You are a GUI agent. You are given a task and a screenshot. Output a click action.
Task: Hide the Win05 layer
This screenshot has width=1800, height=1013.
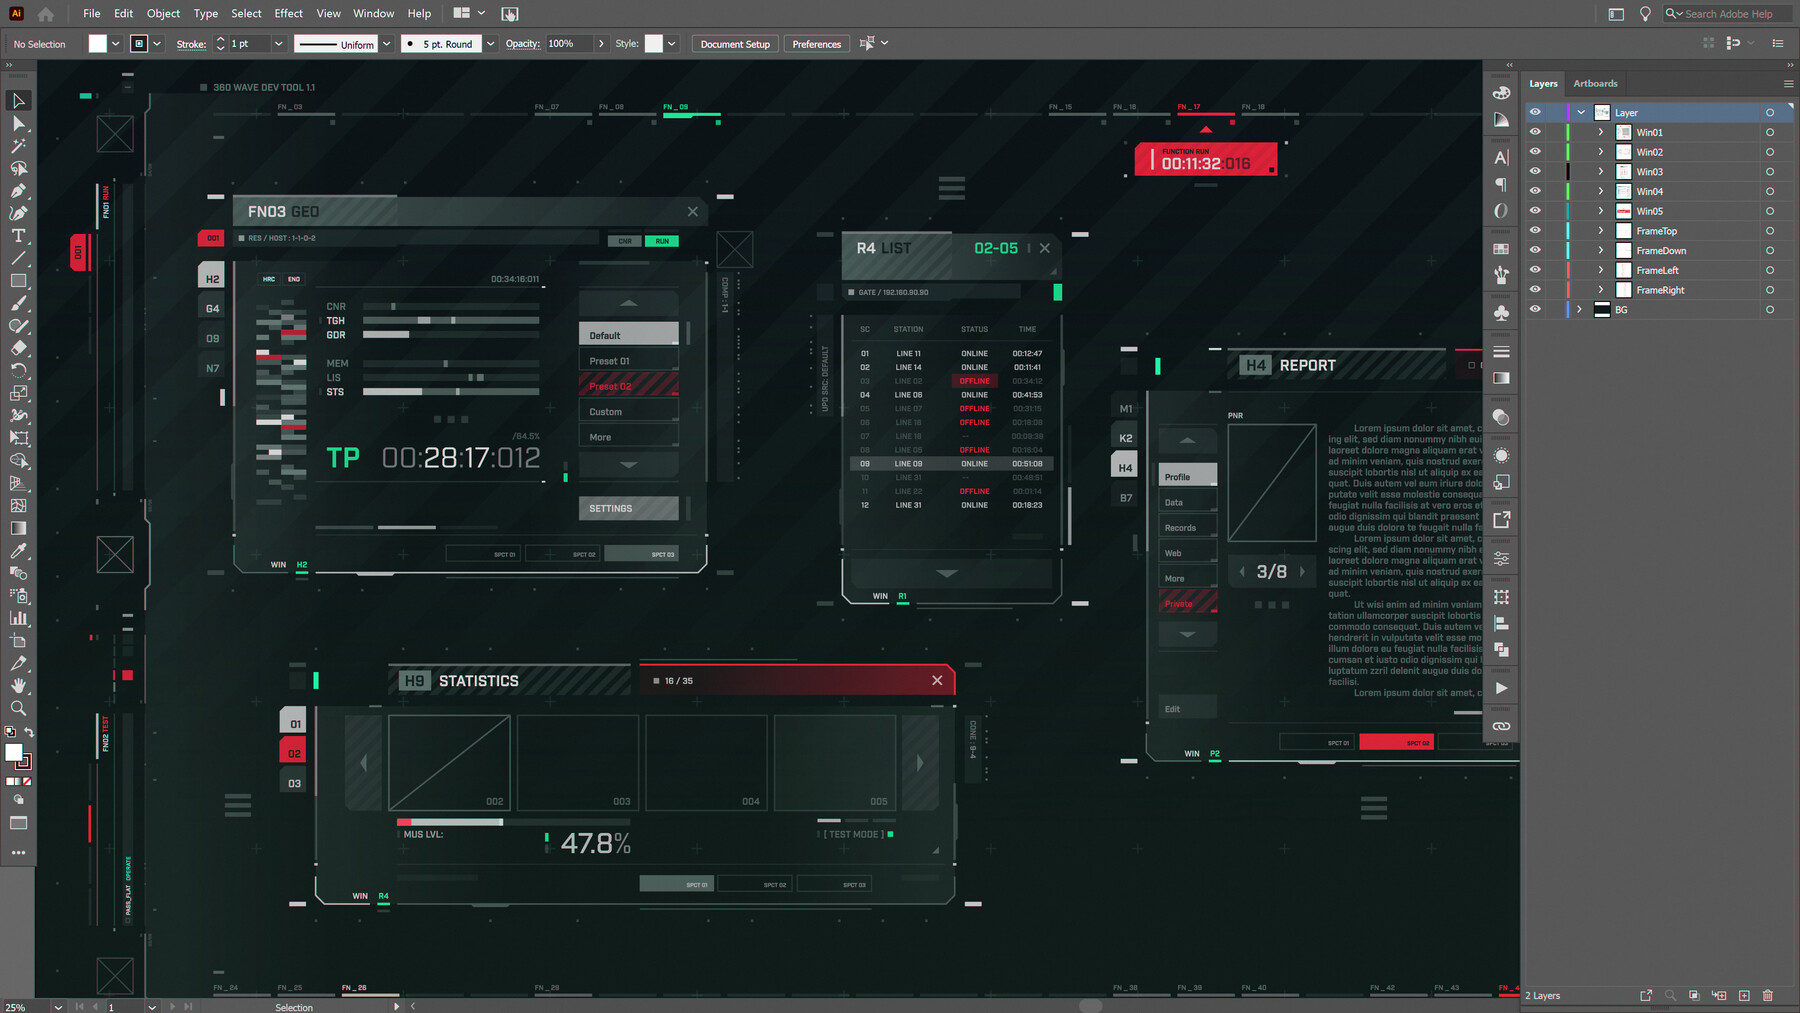point(1535,211)
